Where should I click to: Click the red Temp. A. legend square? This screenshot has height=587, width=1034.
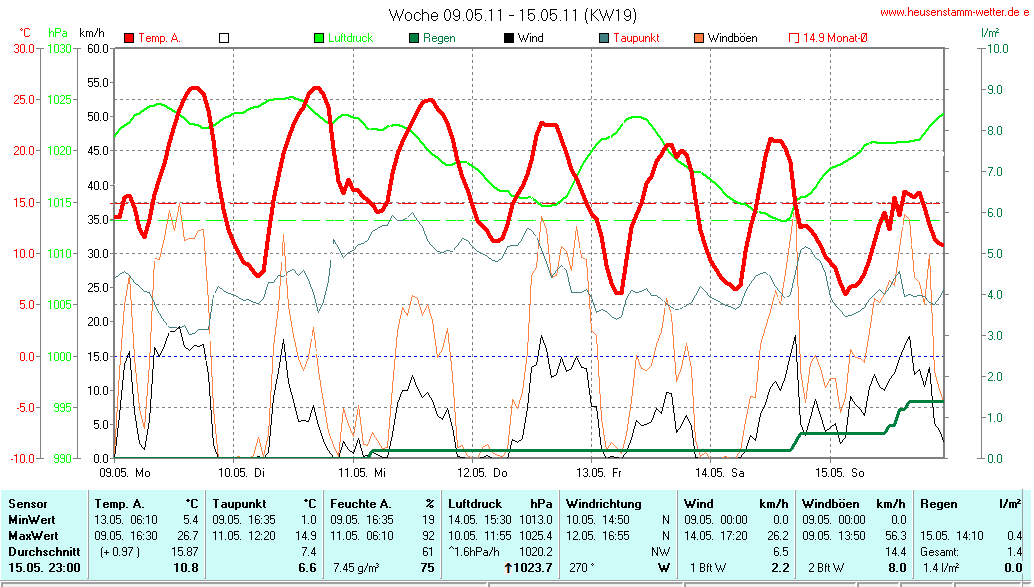tap(129, 38)
